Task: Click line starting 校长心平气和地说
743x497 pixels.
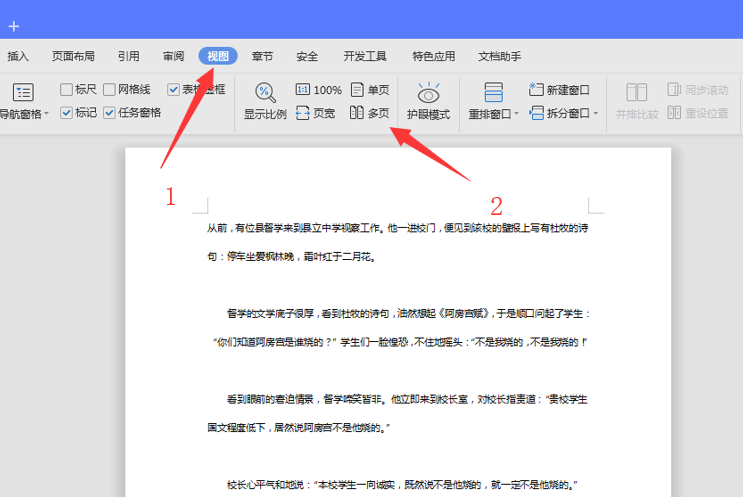Action: point(402,484)
